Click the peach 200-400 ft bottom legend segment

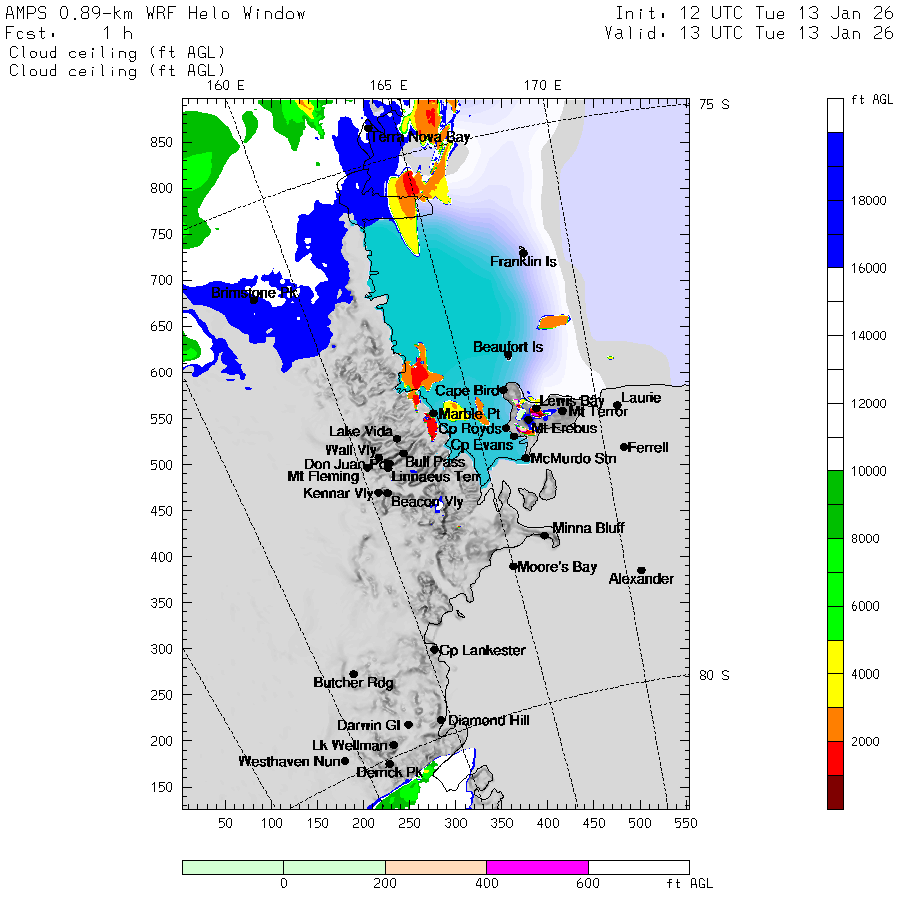coord(436,867)
